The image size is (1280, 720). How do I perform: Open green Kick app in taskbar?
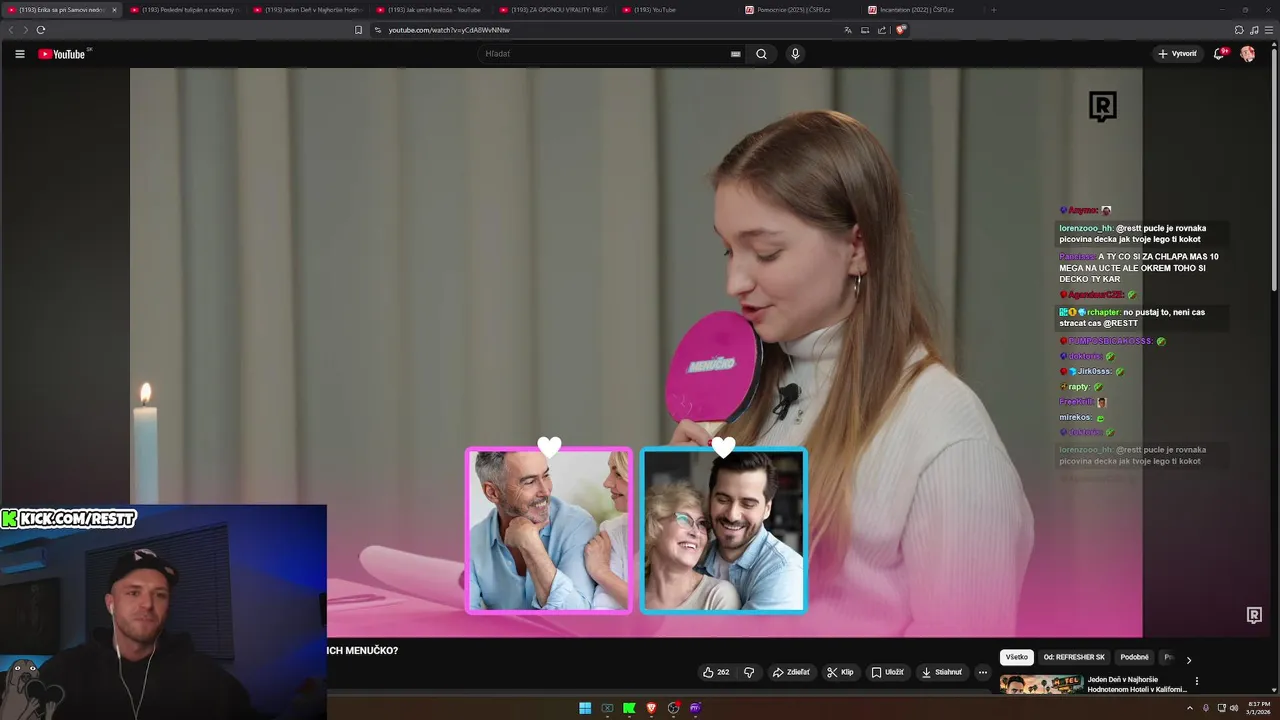coord(629,708)
